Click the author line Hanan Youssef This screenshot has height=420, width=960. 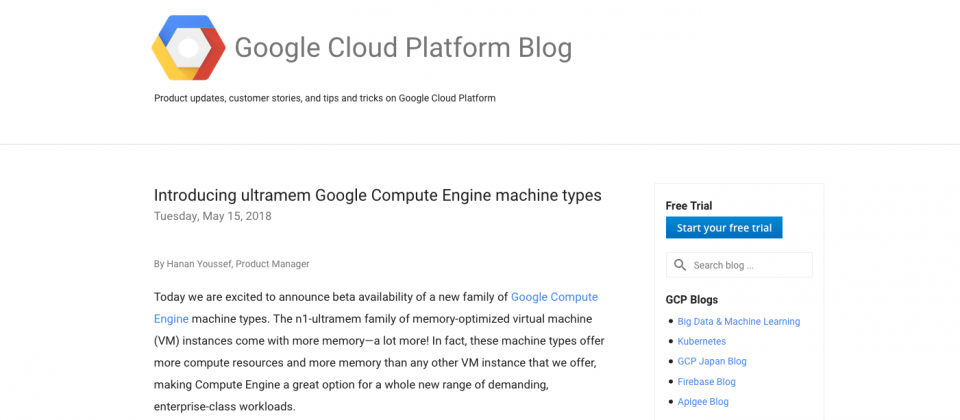coord(231,264)
